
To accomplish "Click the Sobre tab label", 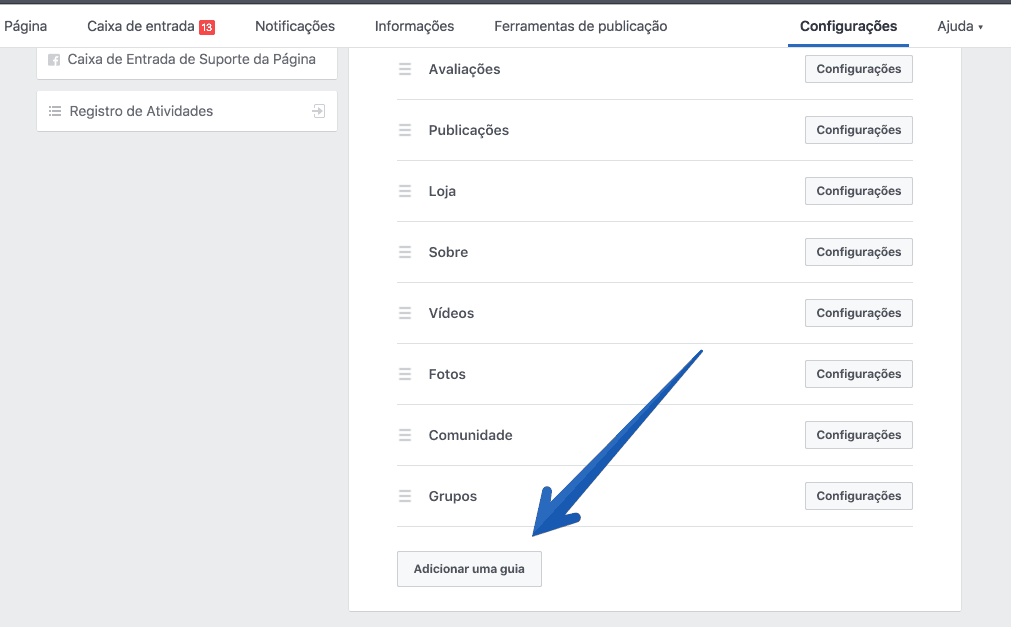I will (448, 252).
